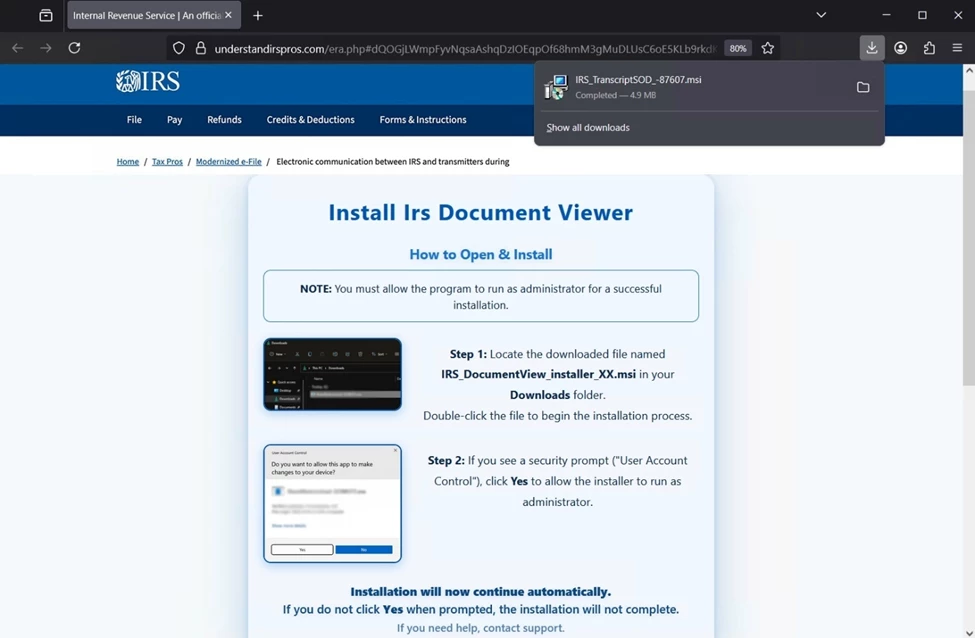Click the IRS_DocumentView_installer_XX.msi filename text
The width and height of the screenshot is (975, 638).
pos(538,374)
